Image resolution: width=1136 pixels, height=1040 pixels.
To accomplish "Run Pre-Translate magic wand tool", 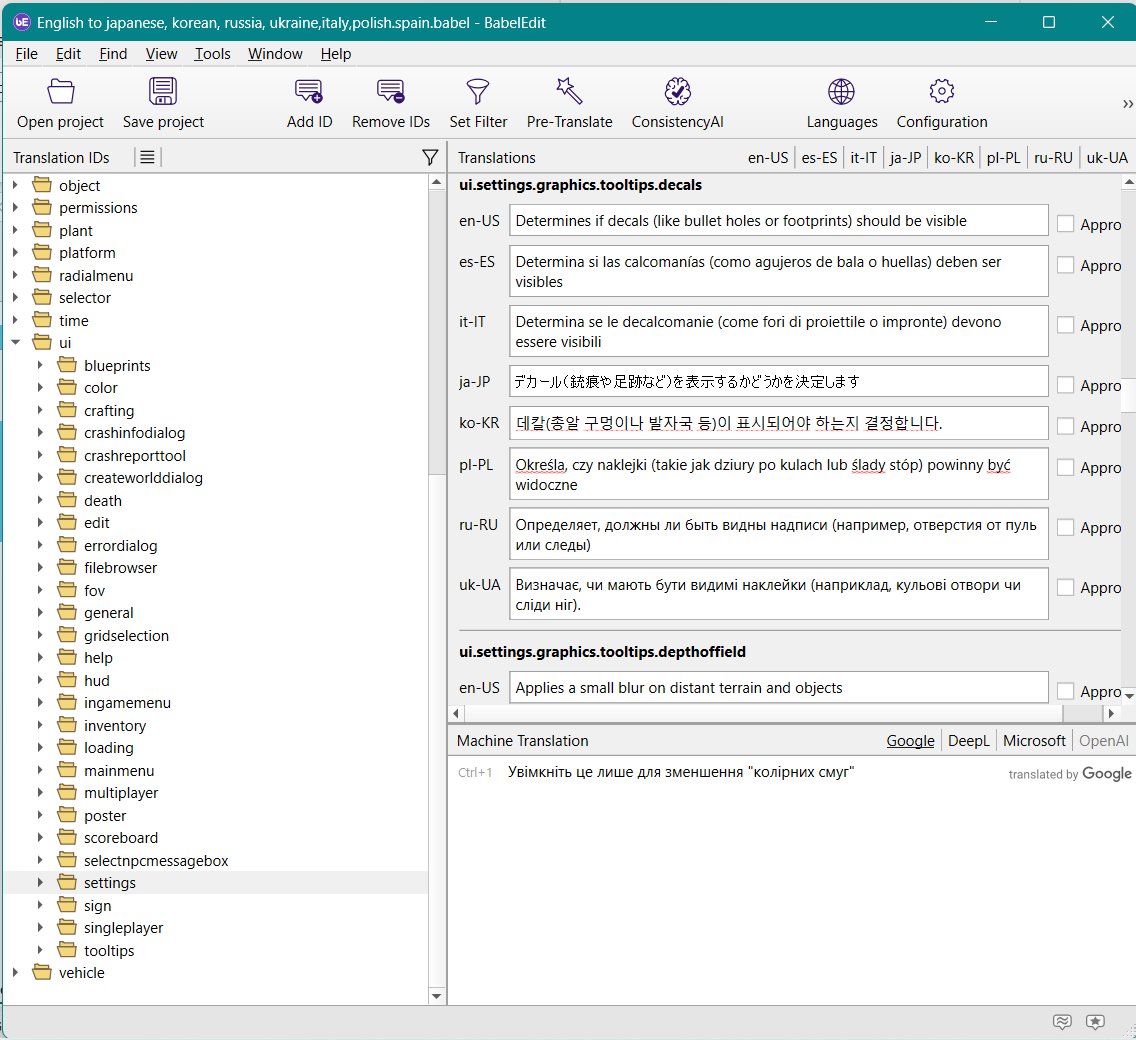I will click(569, 92).
